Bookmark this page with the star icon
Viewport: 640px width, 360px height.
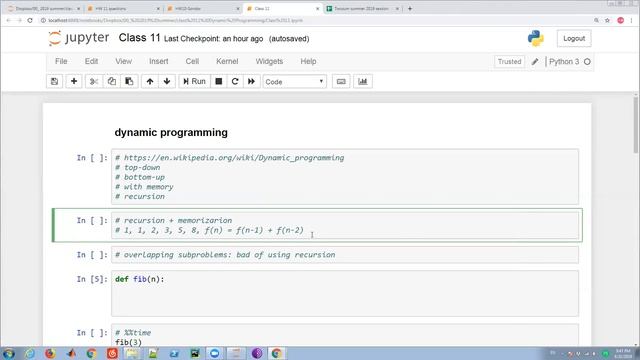(607, 20)
